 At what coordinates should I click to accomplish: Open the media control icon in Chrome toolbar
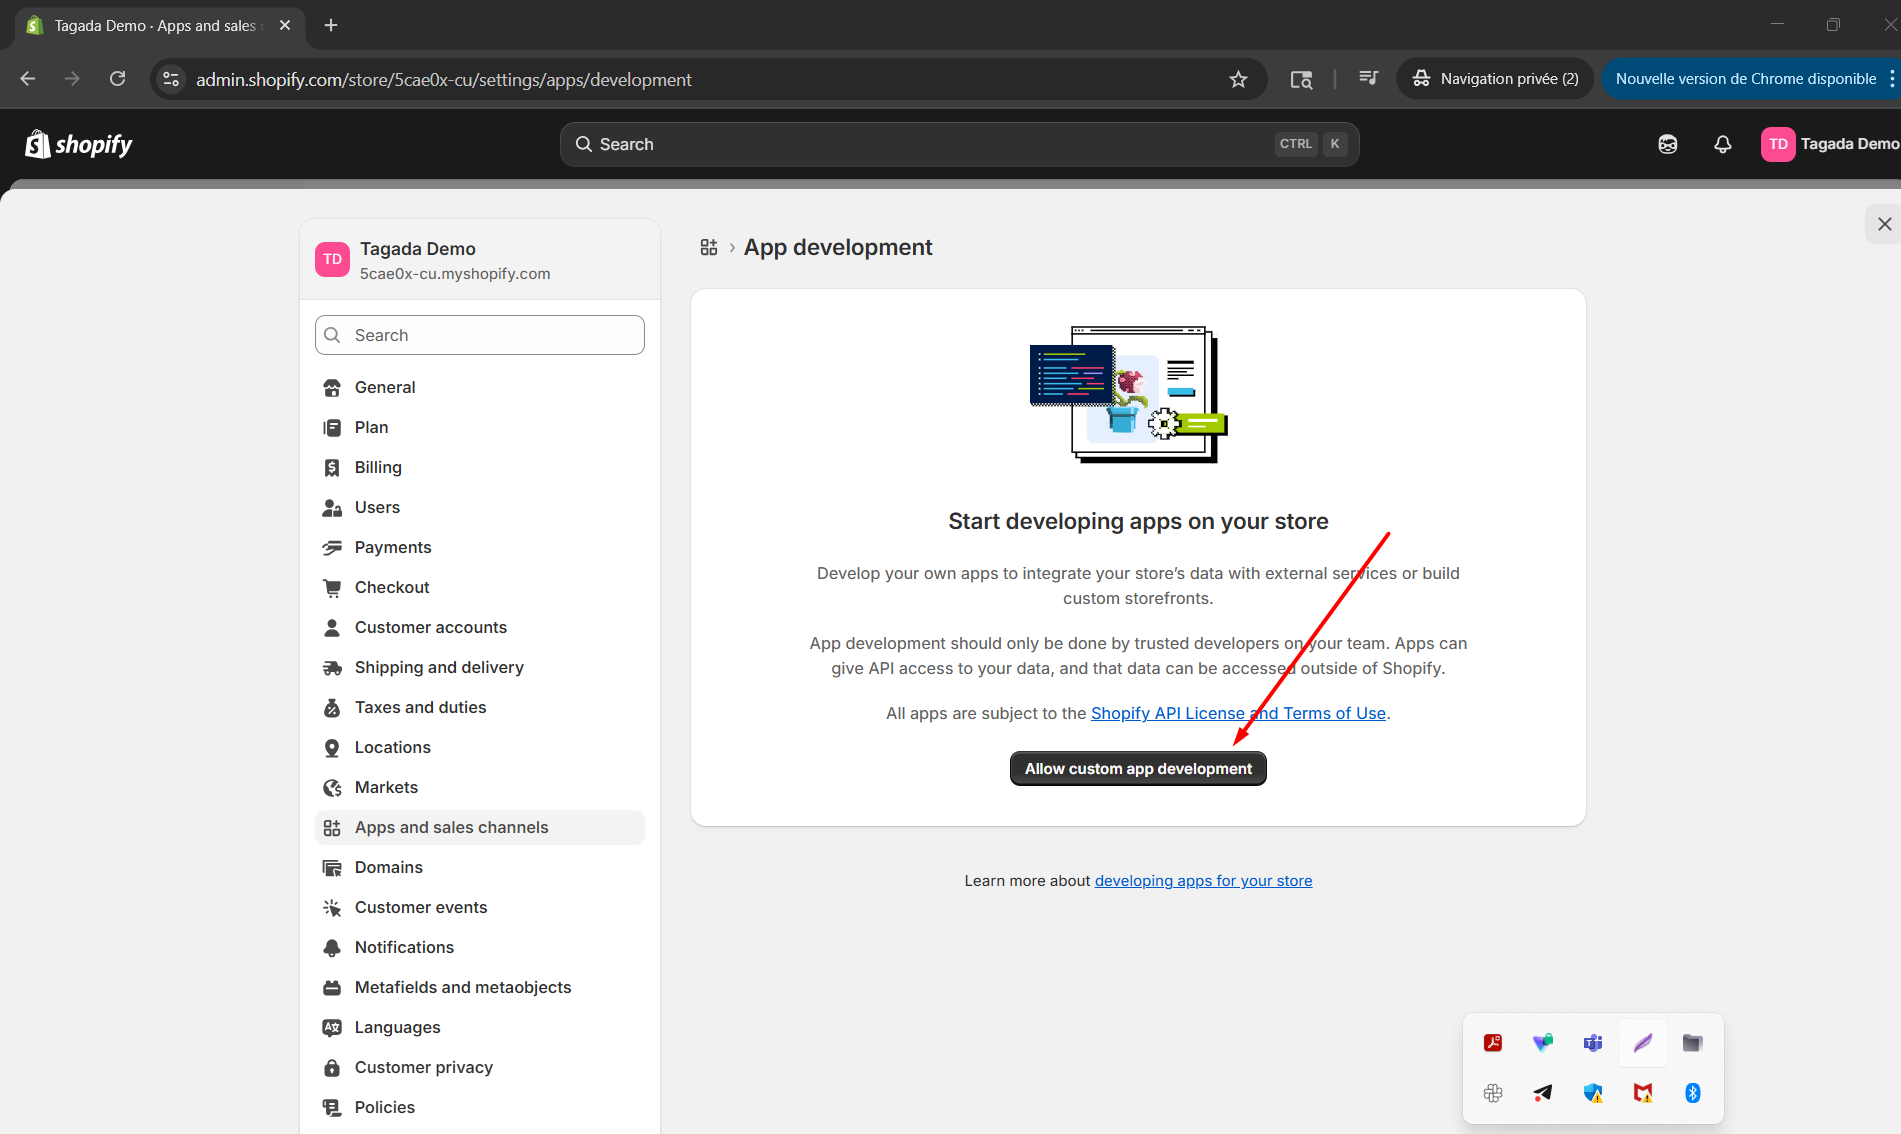[x=1368, y=78]
